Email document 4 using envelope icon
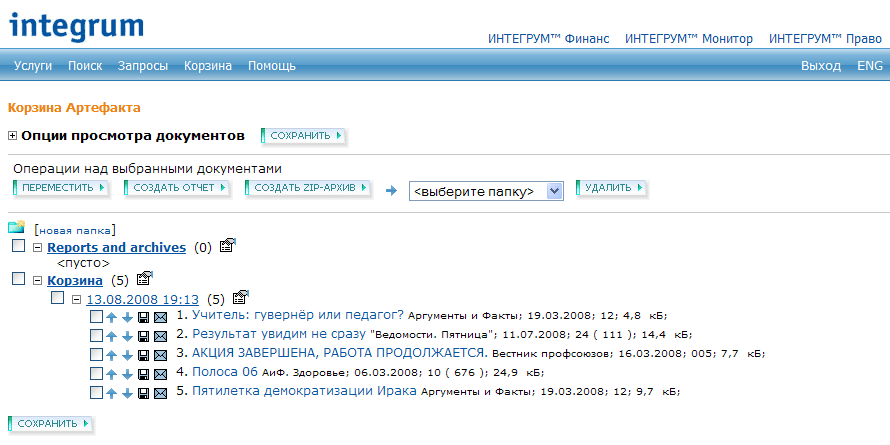The image size is (890, 445). point(160,374)
